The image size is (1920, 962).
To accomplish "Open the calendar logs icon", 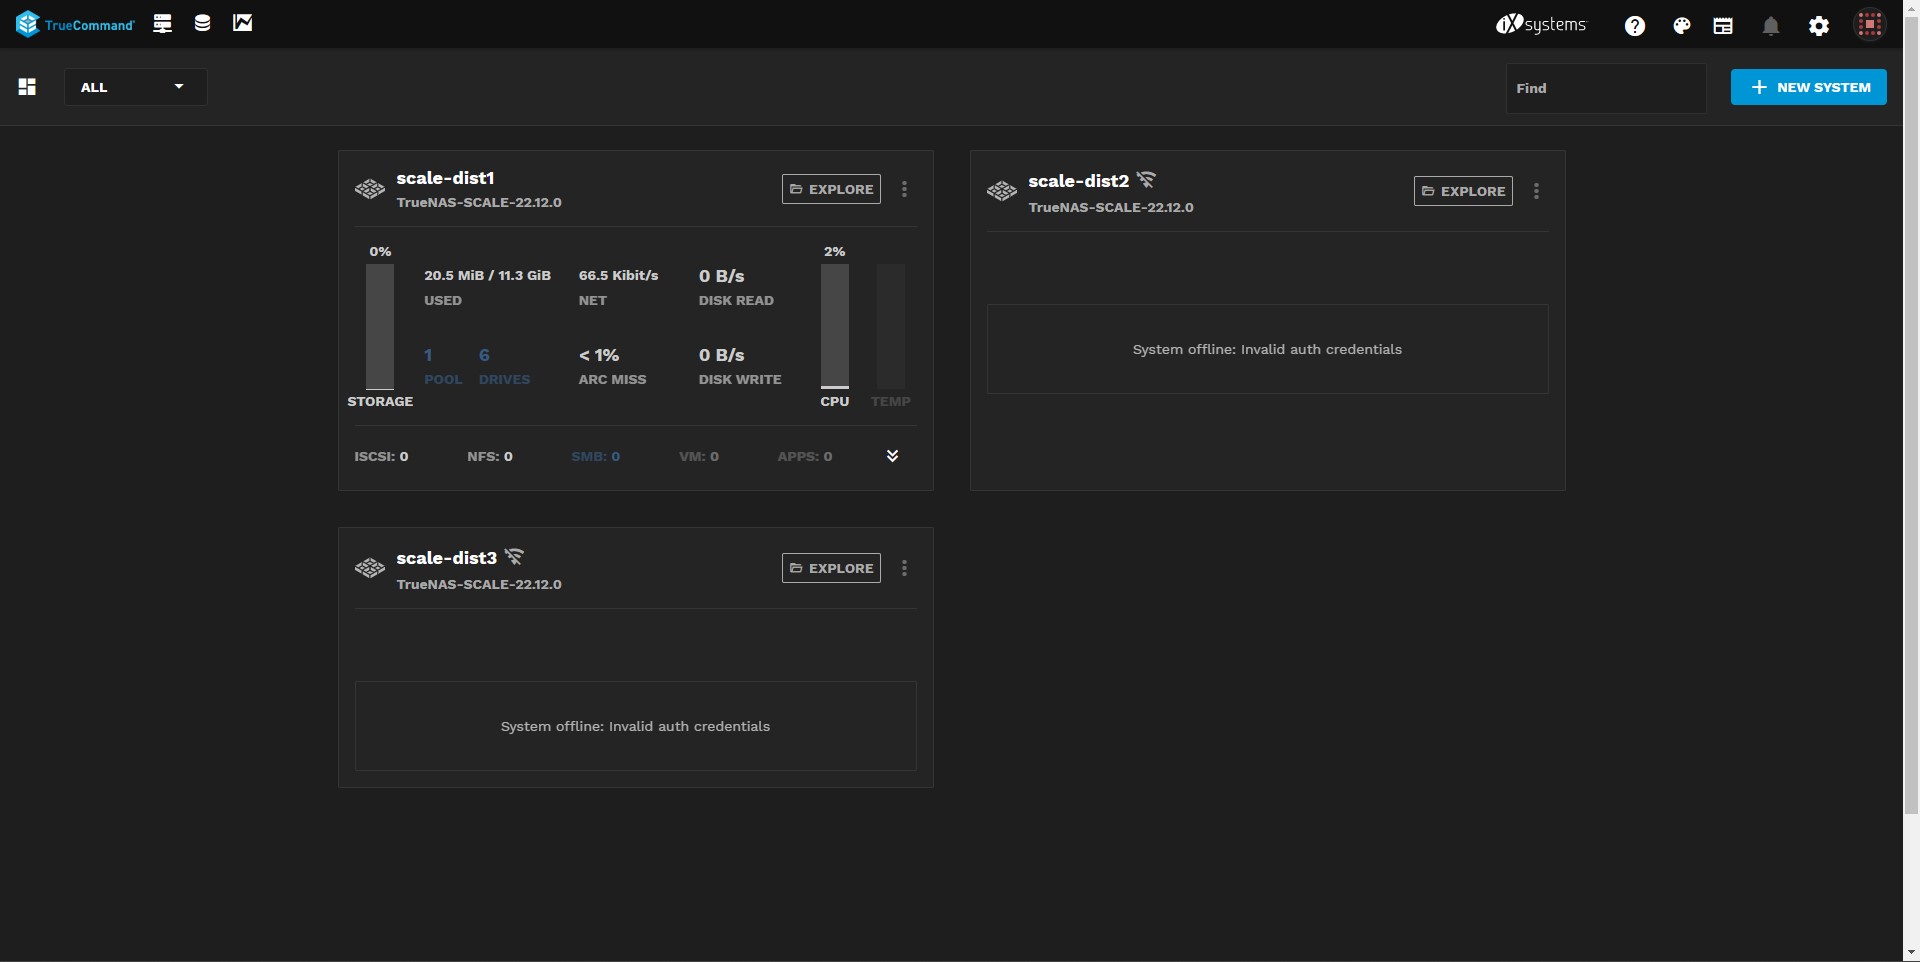I will pyautogui.click(x=1723, y=26).
